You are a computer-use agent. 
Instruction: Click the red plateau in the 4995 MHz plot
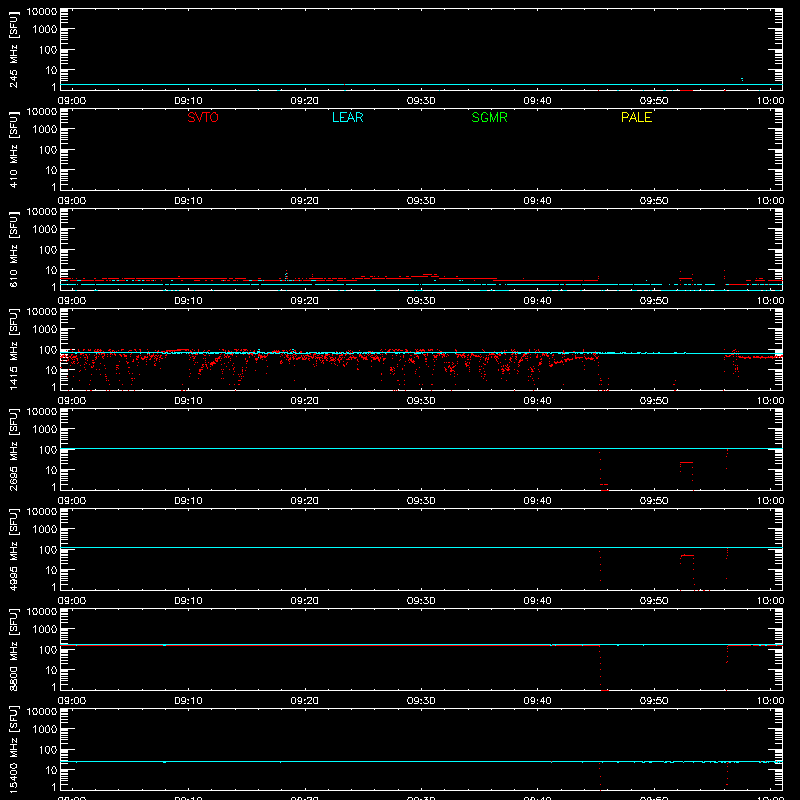[687, 555]
